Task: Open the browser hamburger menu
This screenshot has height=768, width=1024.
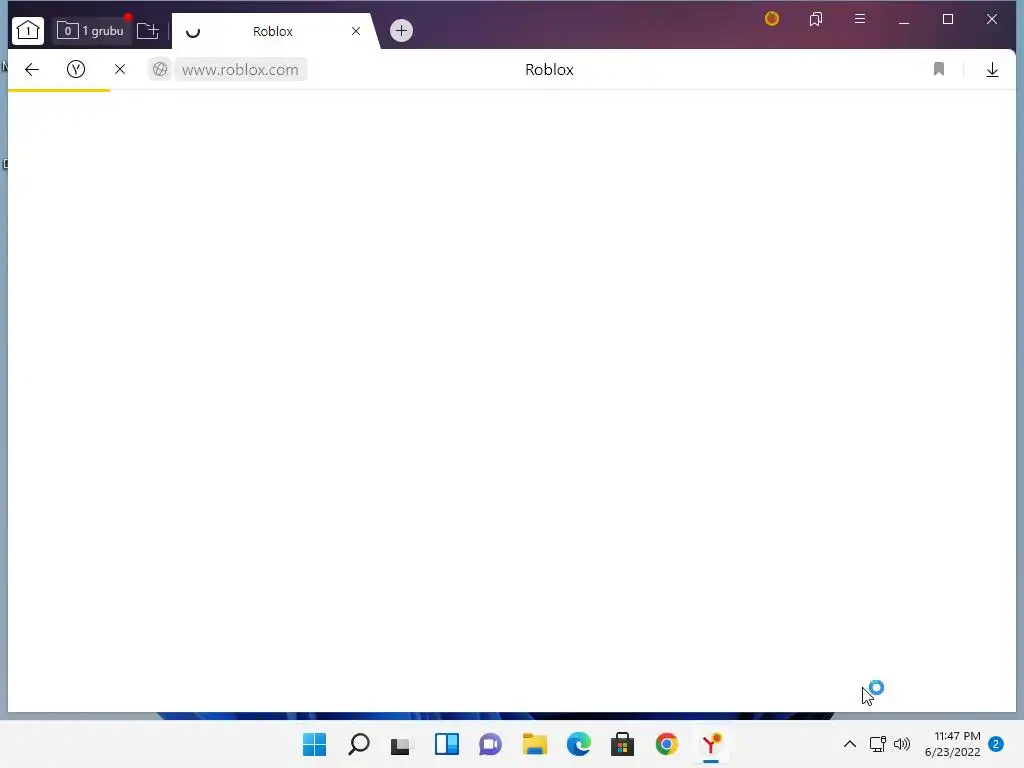Action: [x=860, y=19]
